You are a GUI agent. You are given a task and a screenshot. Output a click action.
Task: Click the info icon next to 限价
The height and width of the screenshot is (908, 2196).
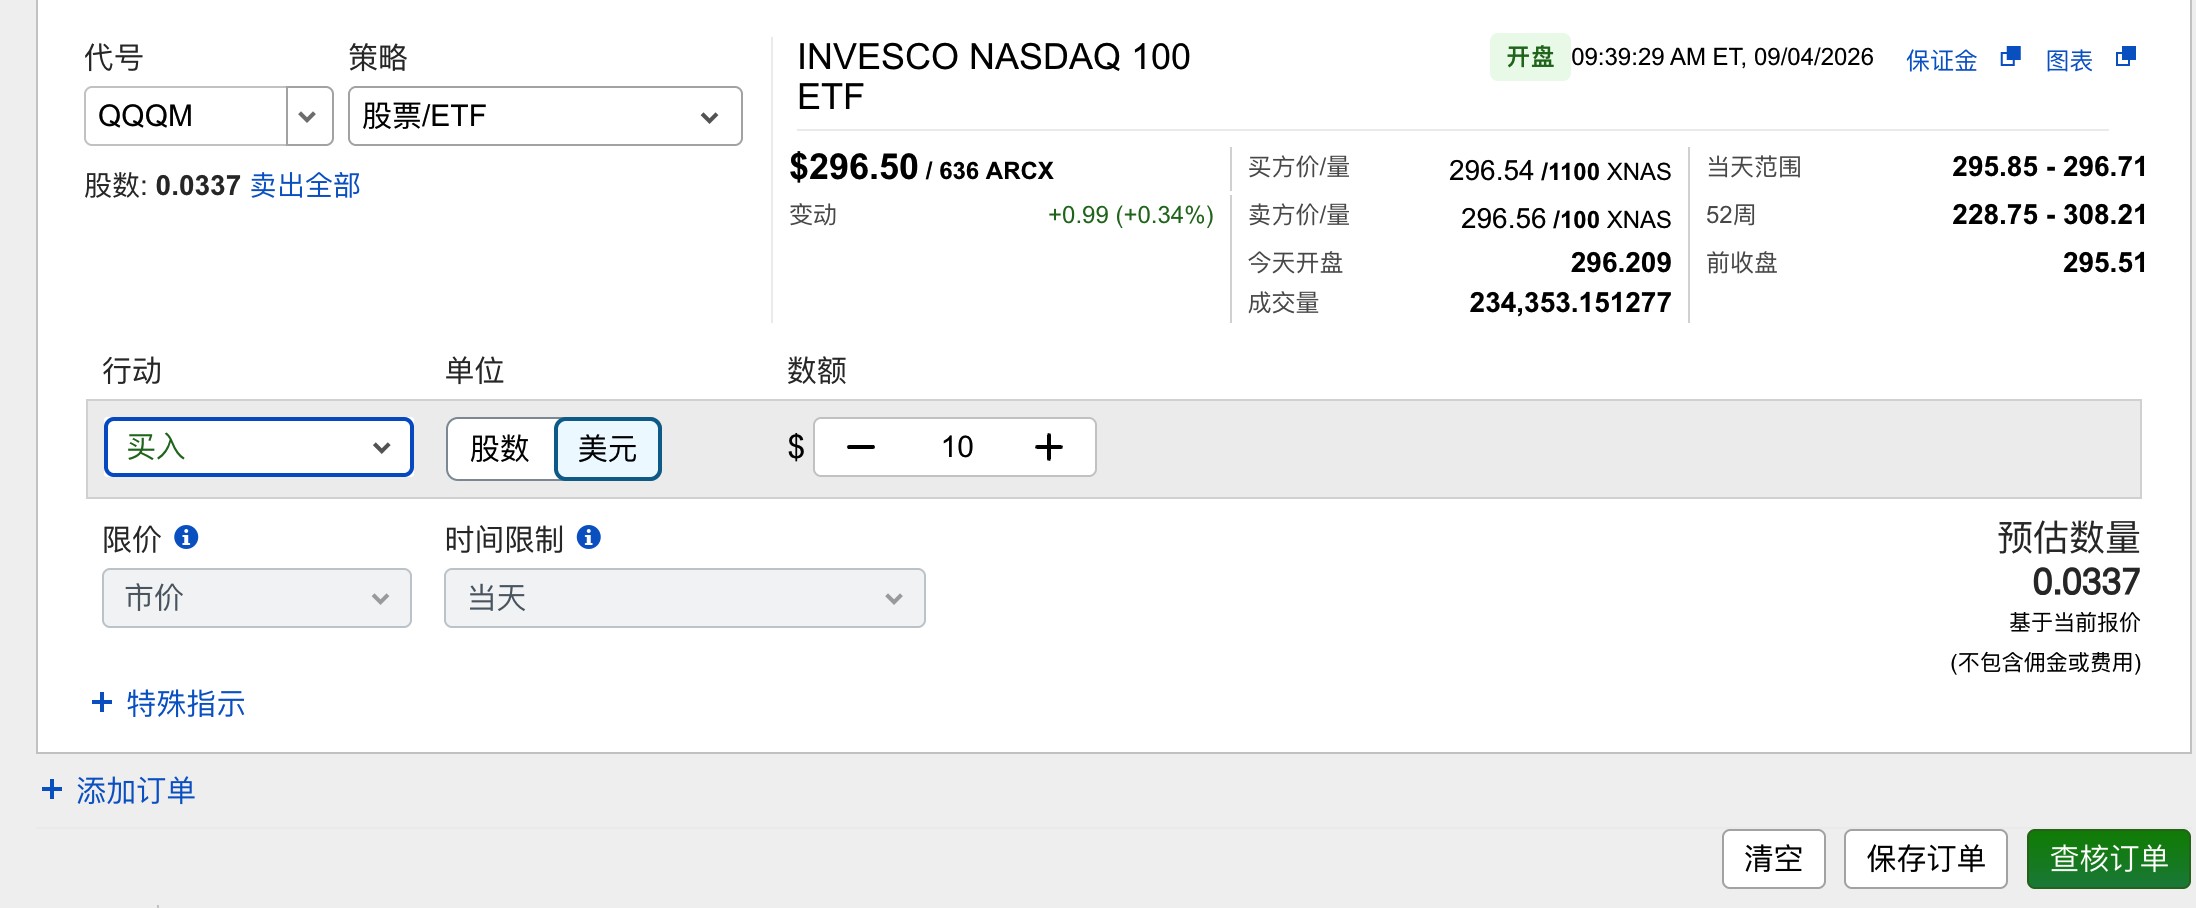coord(186,537)
